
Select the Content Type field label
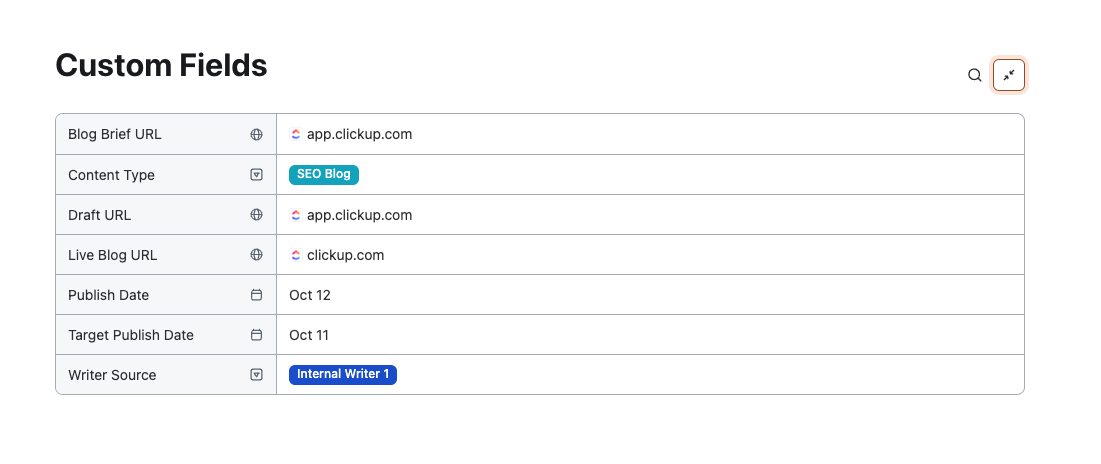[x=111, y=175]
